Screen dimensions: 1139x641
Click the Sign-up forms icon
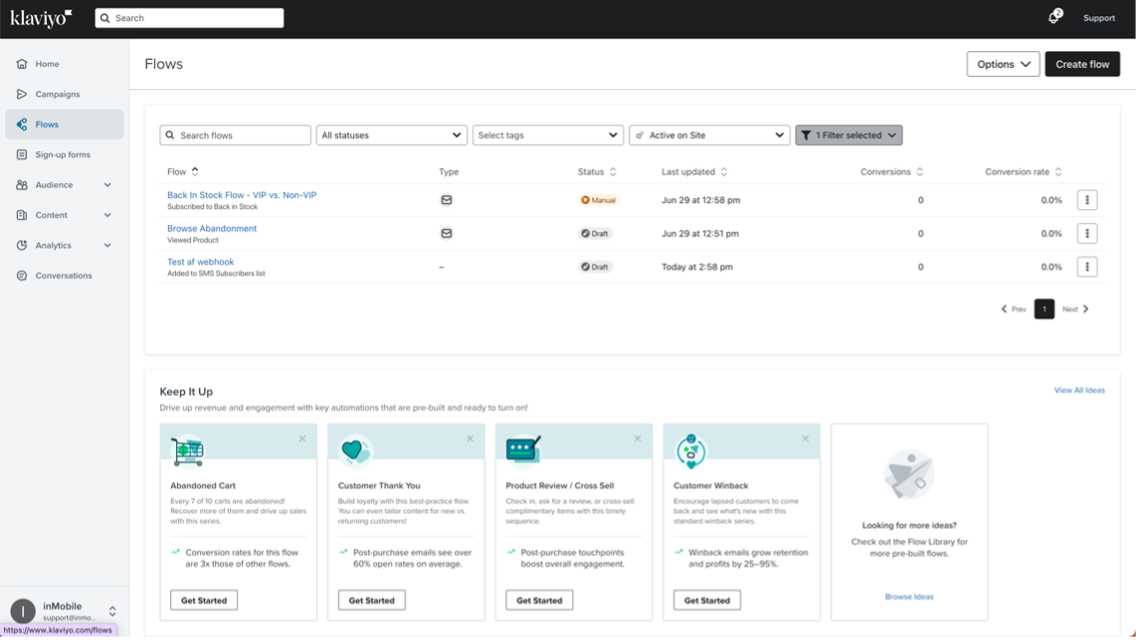(22, 155)
